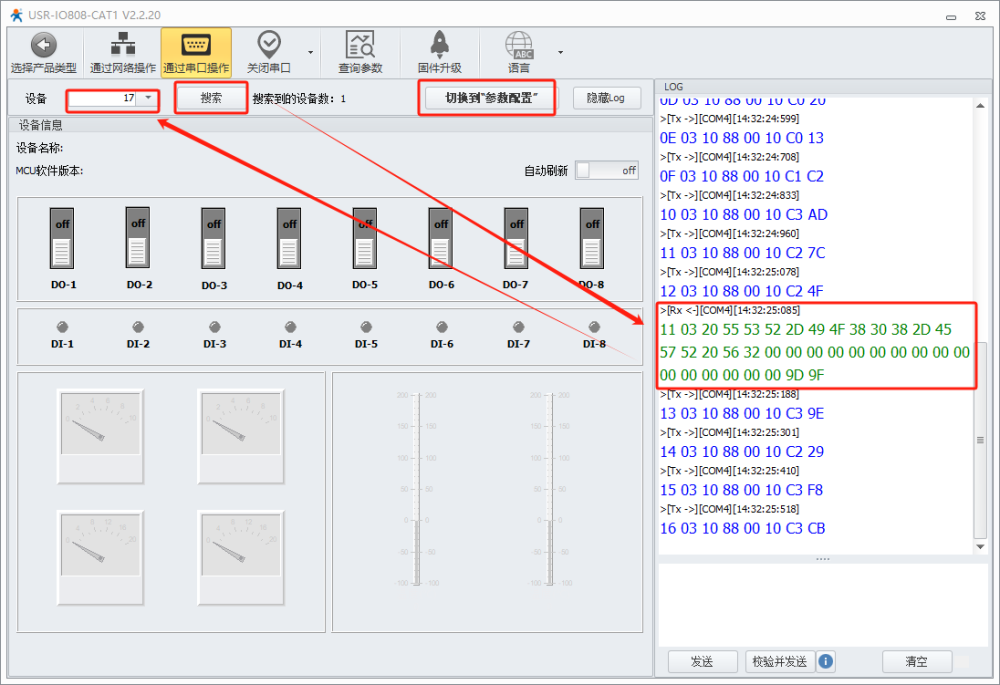Click the blue info icon beside 校验并发送
This screenshot has width=1000, height=685.
[x=826, y=661]
